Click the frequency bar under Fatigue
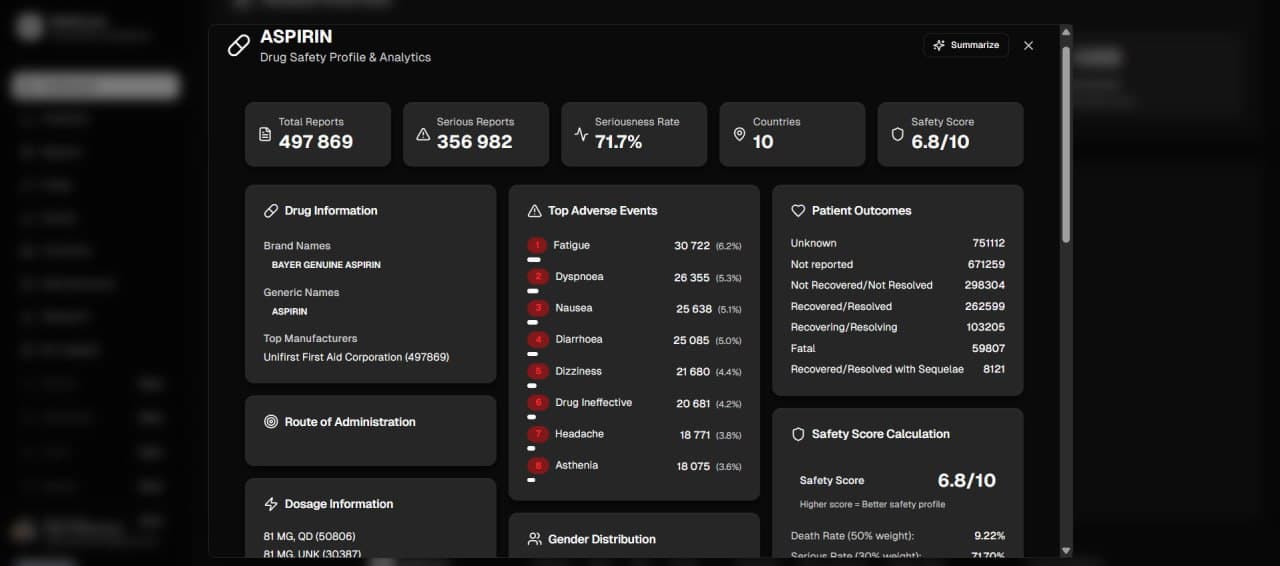1280x566 pixels. (x=534, y=260)
